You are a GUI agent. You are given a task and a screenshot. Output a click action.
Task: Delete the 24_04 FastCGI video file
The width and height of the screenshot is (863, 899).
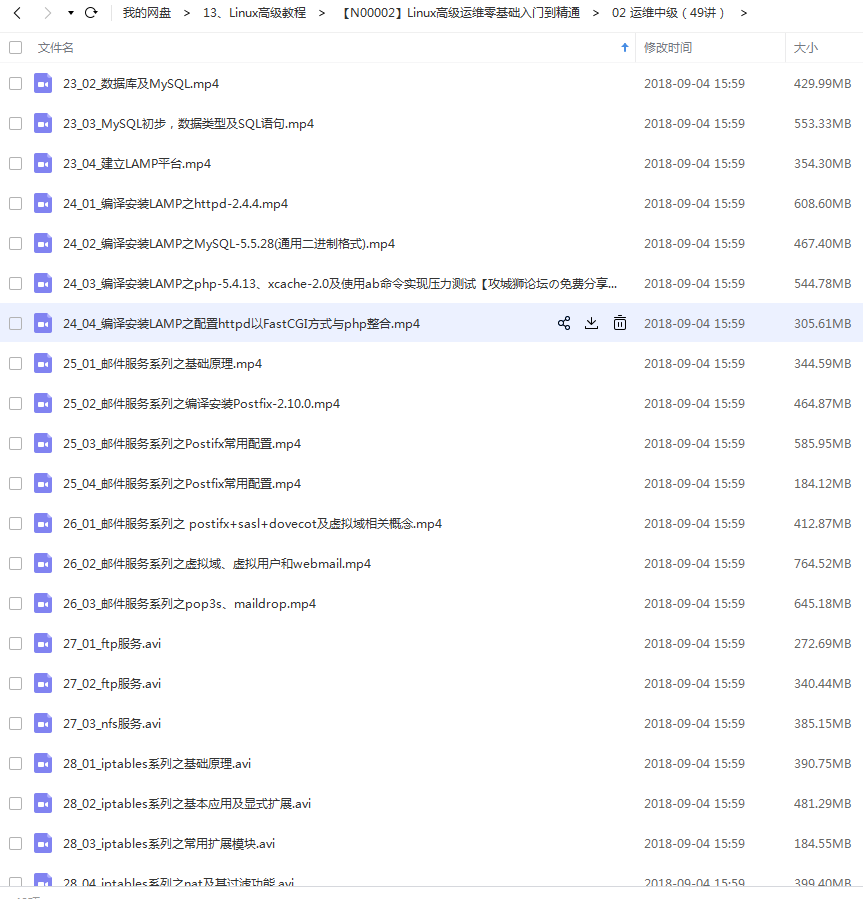coord(619,323)
